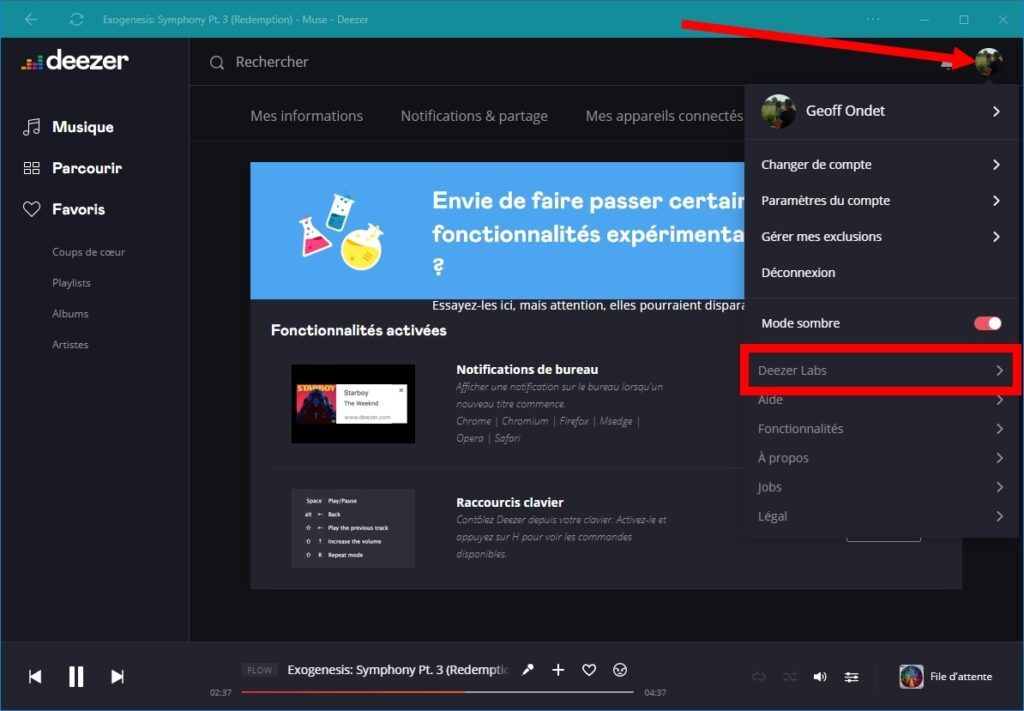The image size is (1024, 711).
Task: Switch to Notifications & partage tab
Action: coord(474,116)
